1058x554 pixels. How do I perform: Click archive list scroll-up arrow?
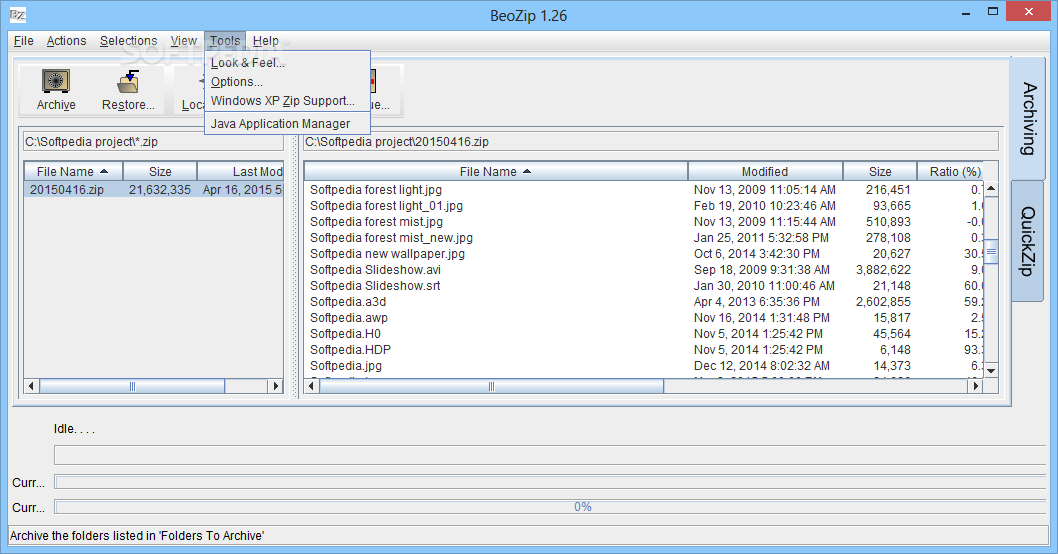991,188
